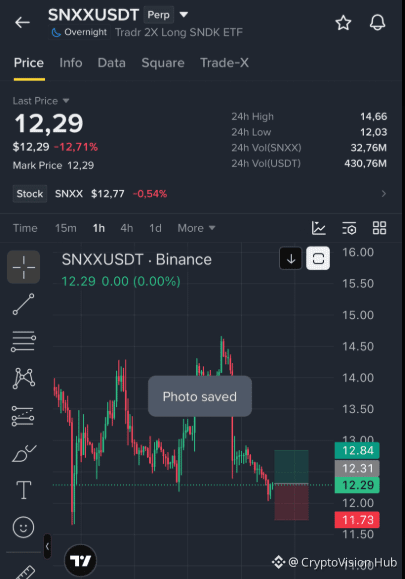Image resolution: width=405 pixels, height=579 pixels.
Task: Open the grid layout icon
Action: click(379, 228)
